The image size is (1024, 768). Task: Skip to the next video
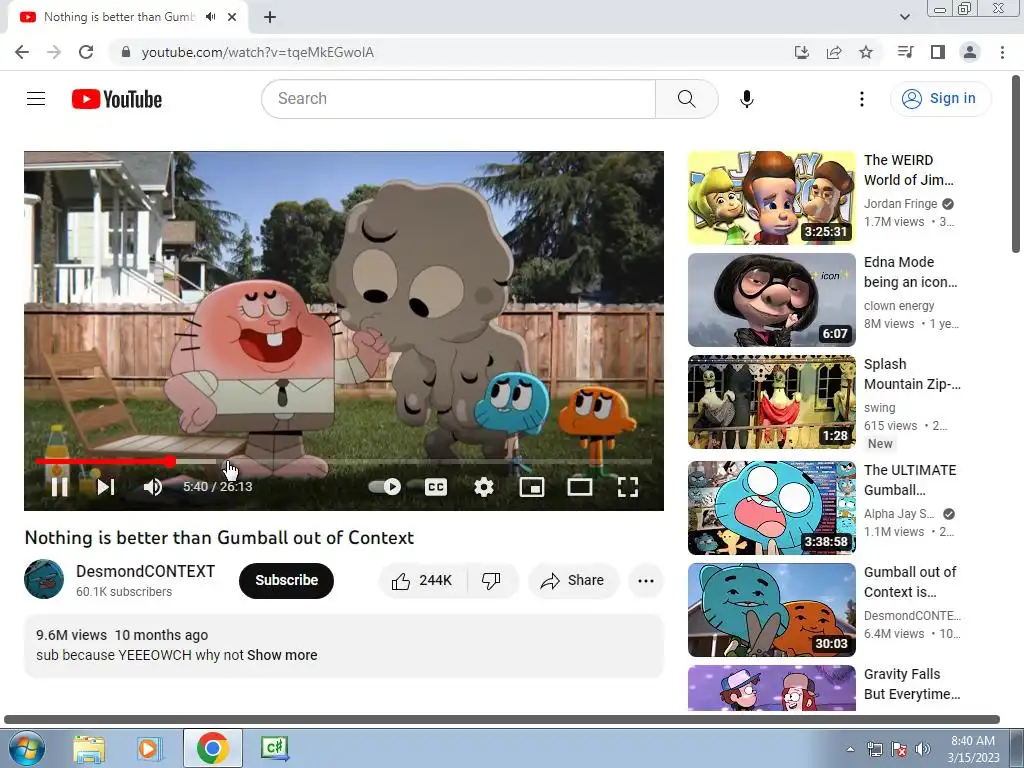[x=106, y=487]
